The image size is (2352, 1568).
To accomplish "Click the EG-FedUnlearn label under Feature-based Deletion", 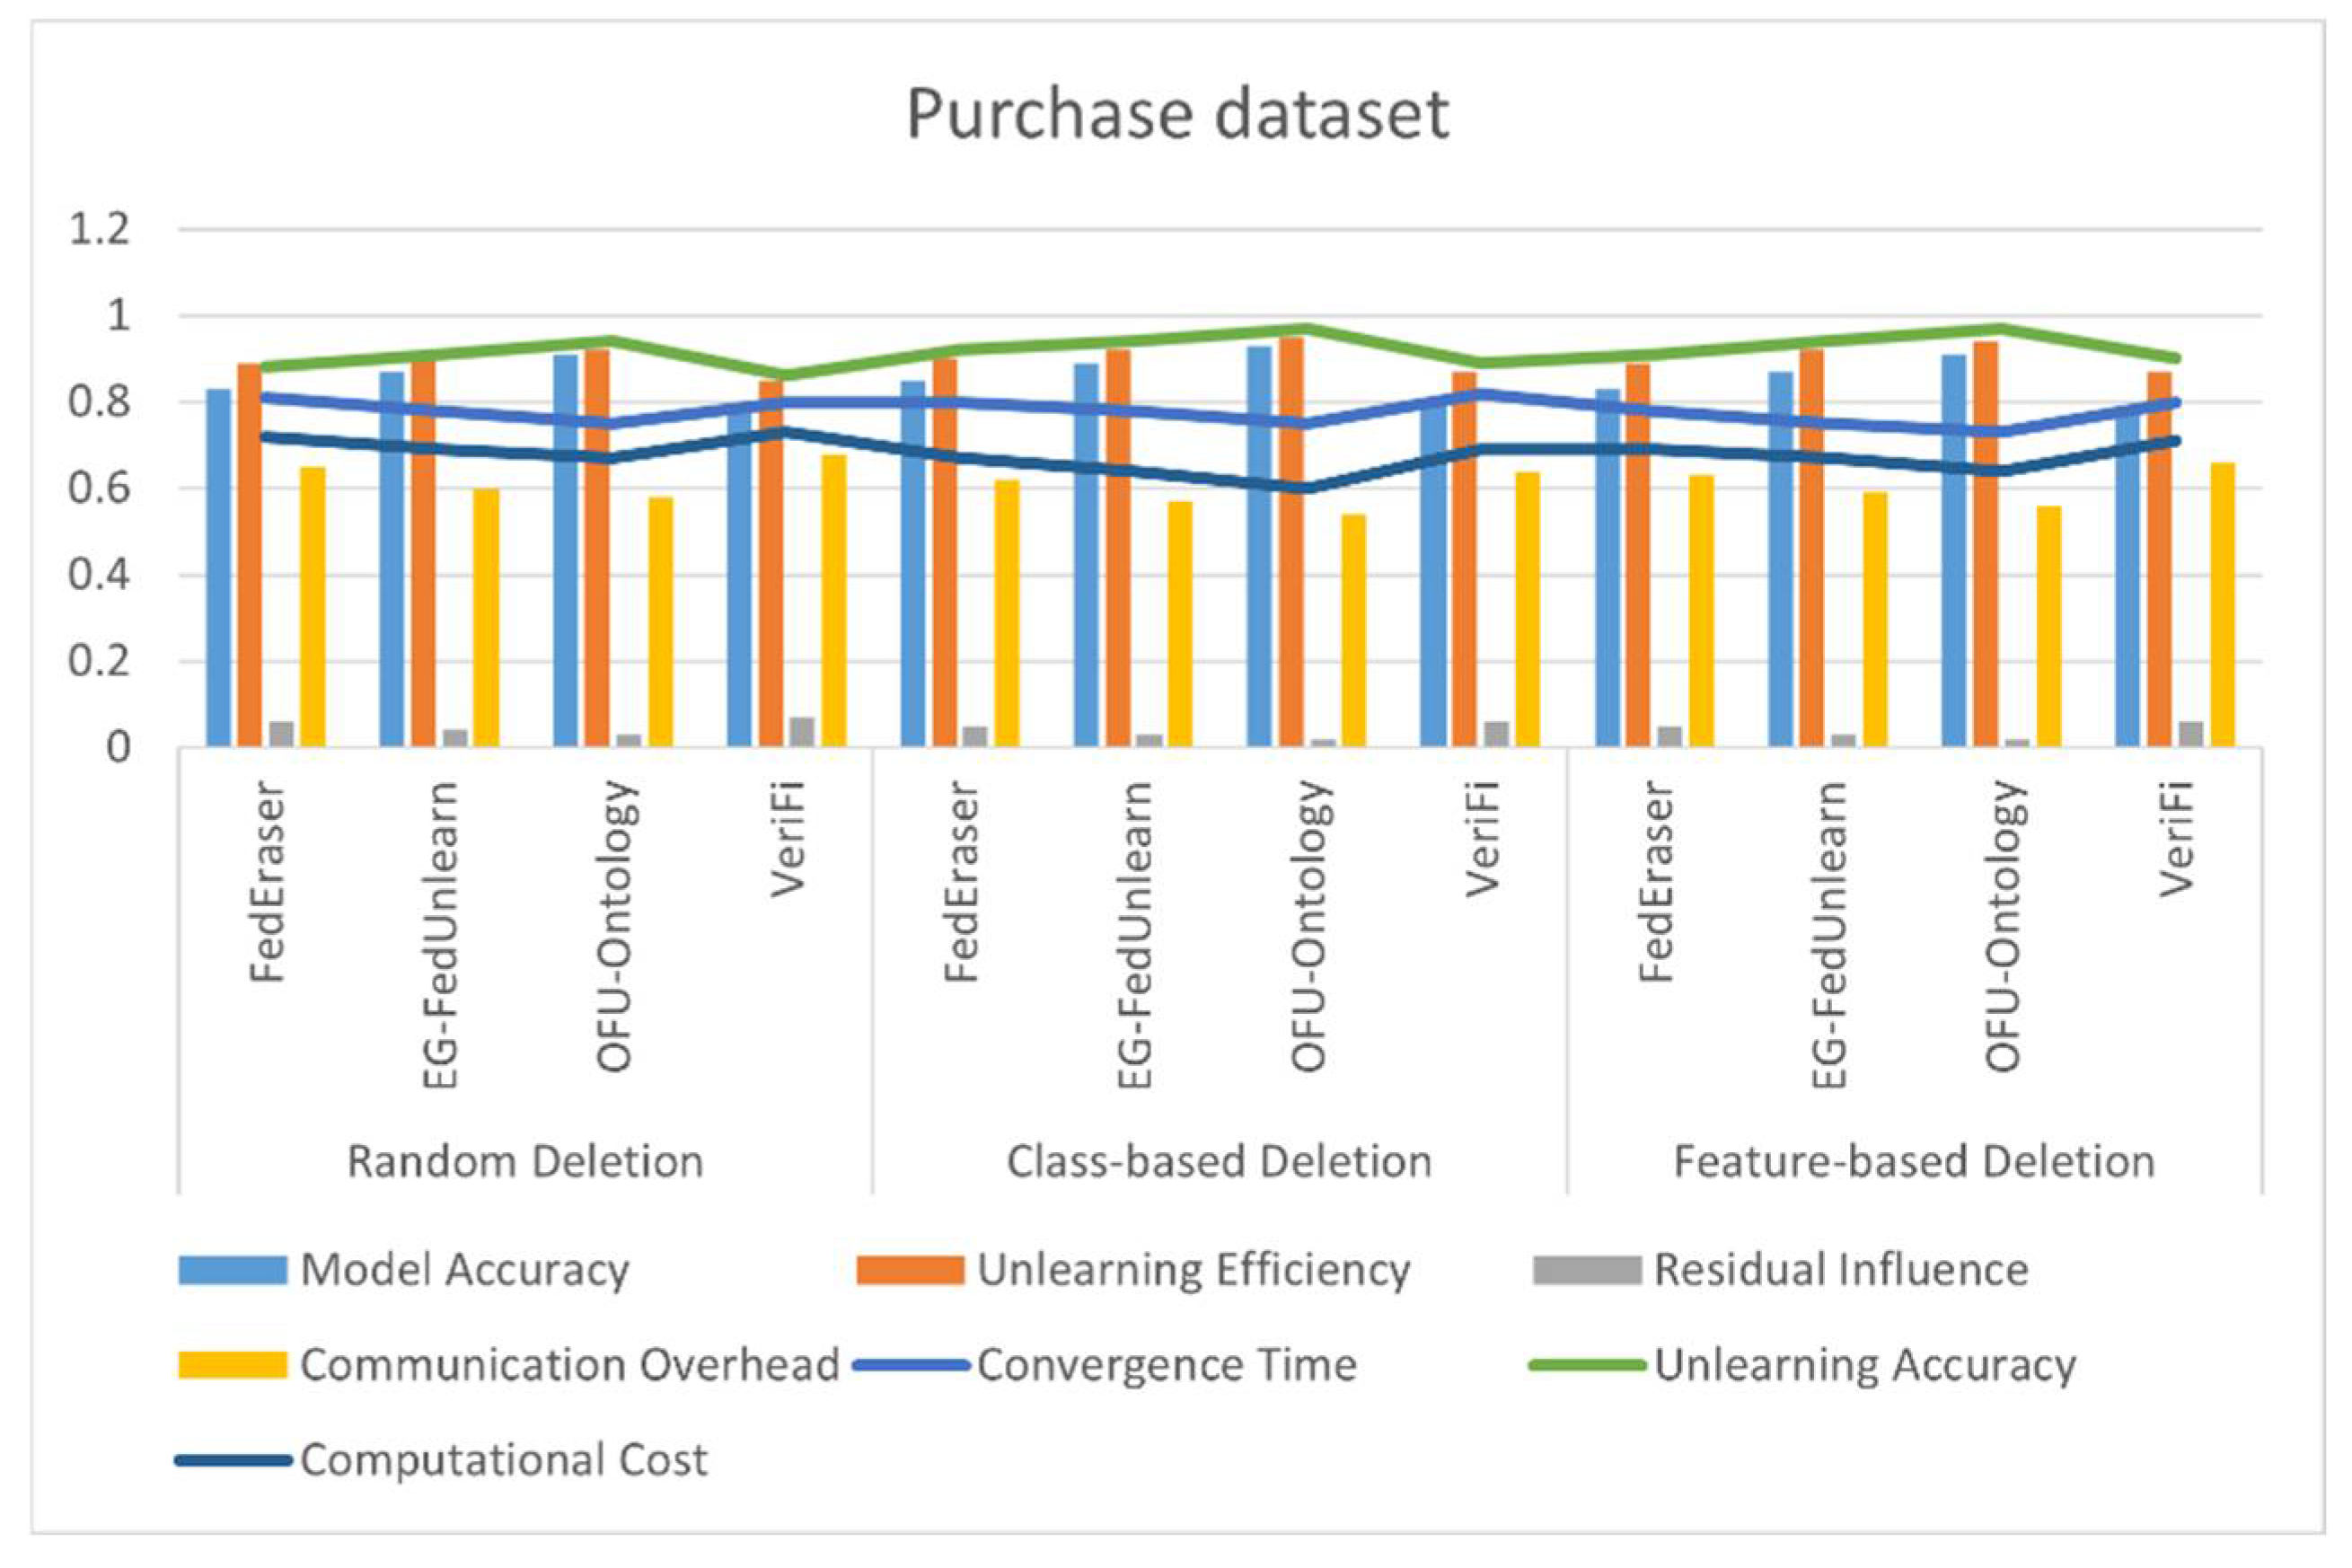I will coord(1830,935).
